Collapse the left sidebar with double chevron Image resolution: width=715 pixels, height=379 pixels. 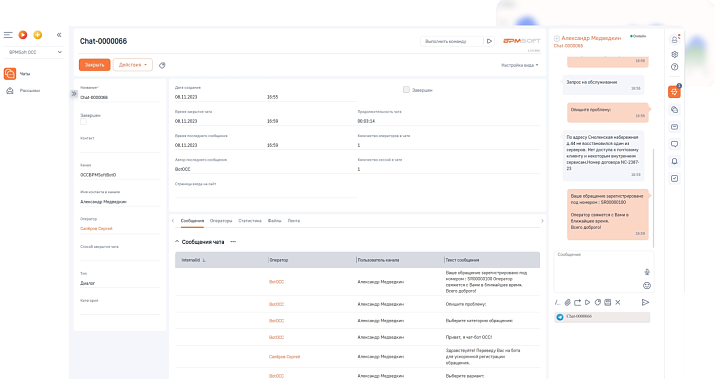59,35
